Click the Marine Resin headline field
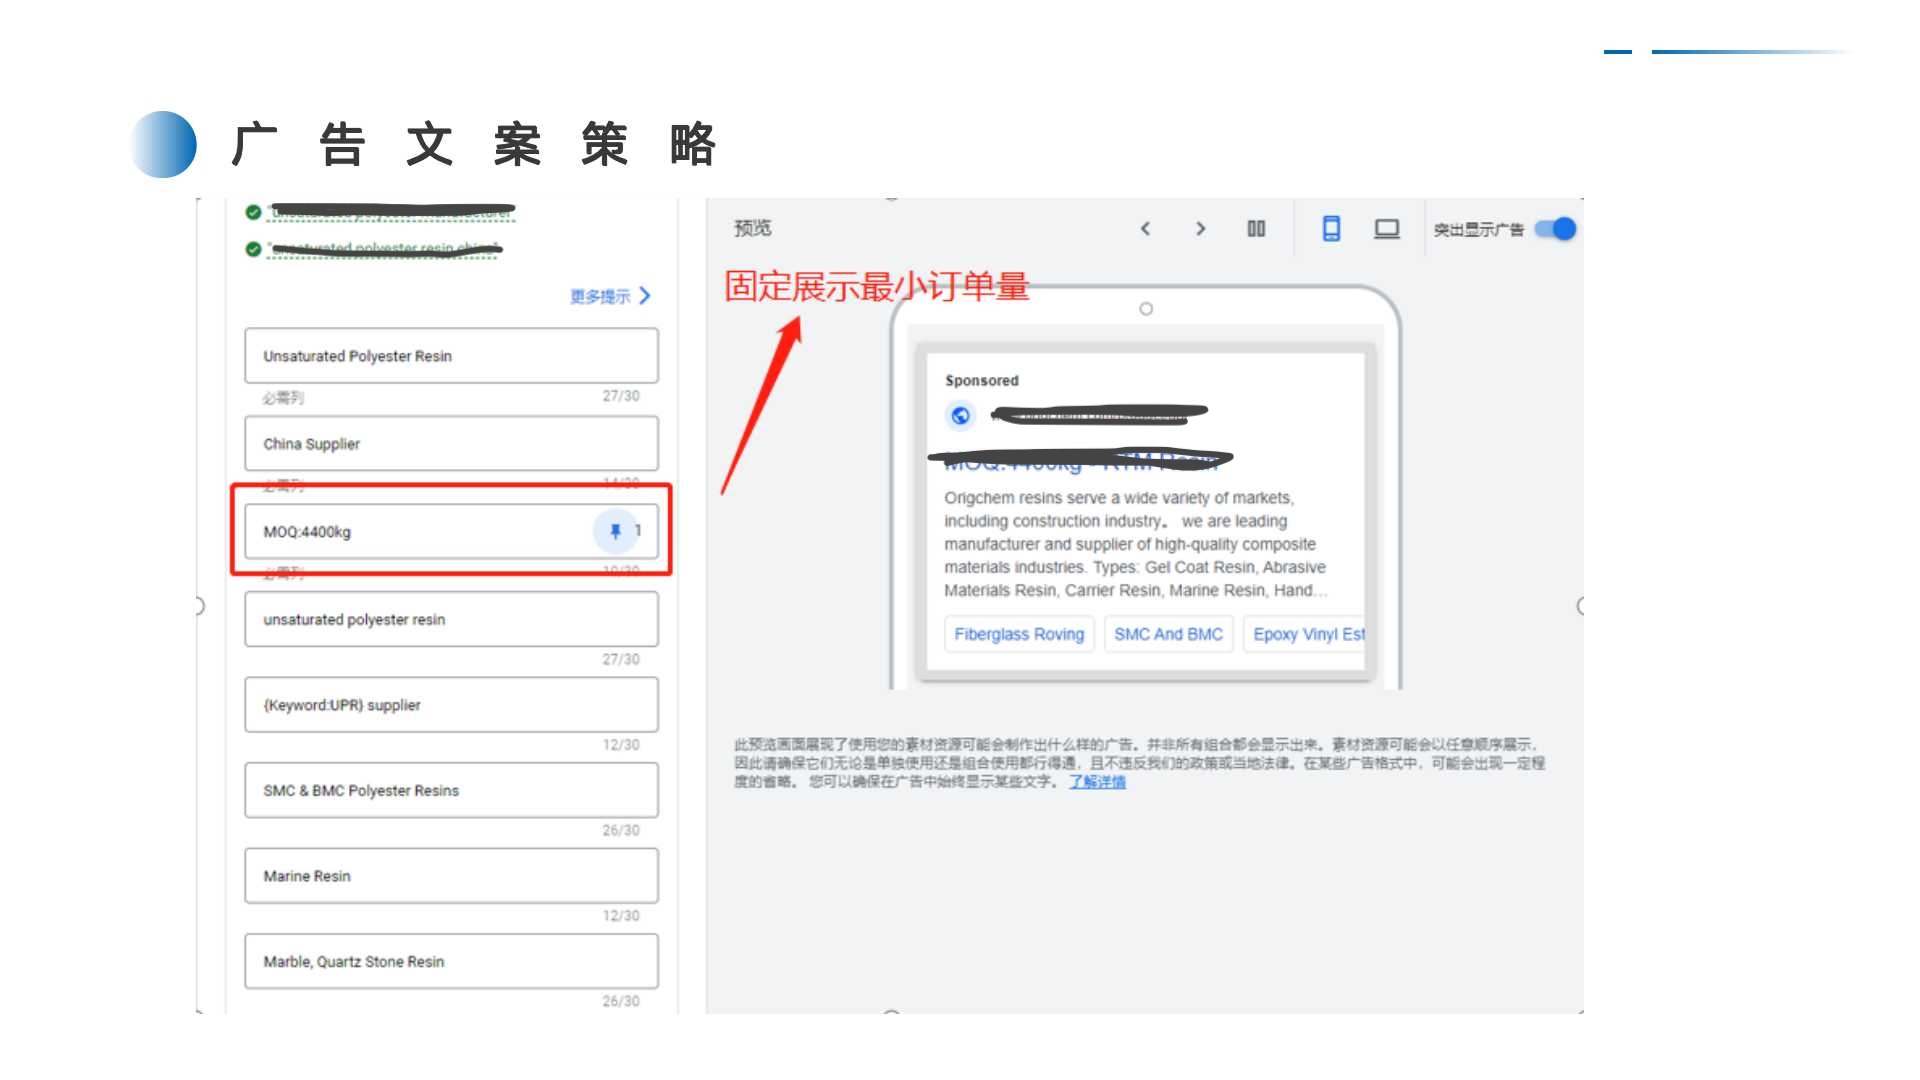Screen dimensions: 1920x1080 click(451, 876)
